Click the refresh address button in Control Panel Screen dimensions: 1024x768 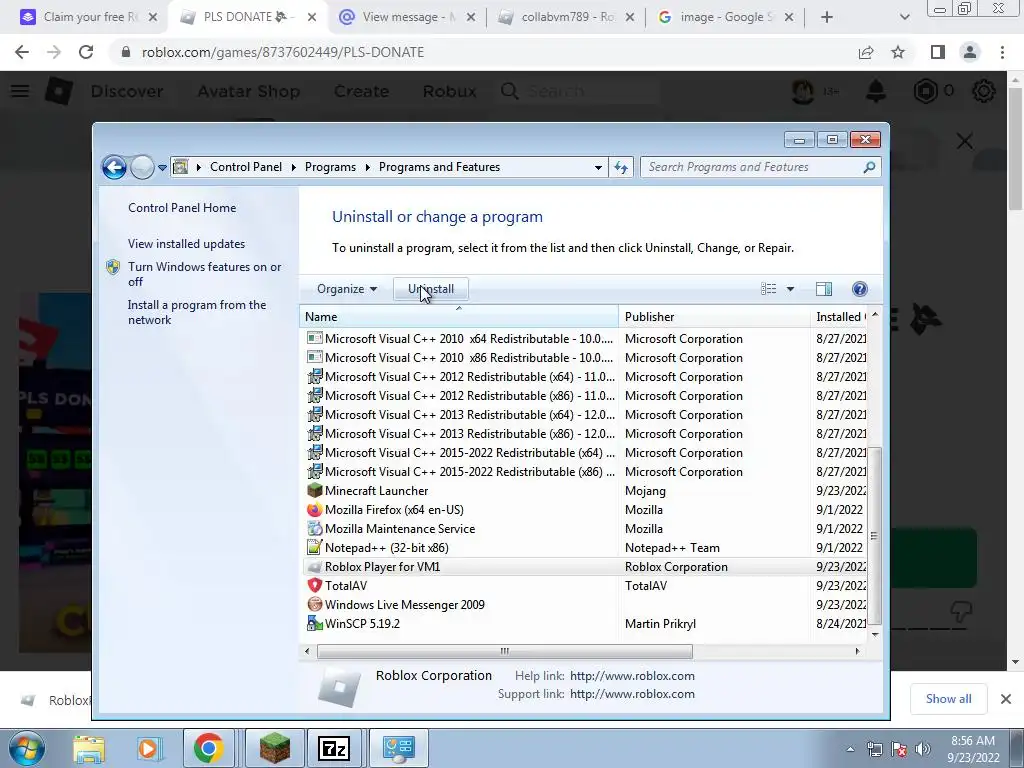pyautogui.click(x=621, y=167)
